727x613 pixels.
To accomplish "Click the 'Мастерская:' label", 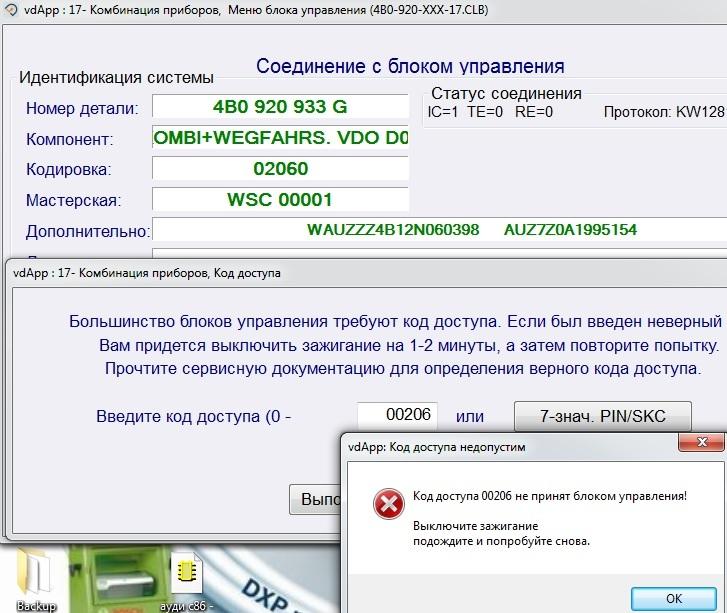I will click(x=73, y=200).
